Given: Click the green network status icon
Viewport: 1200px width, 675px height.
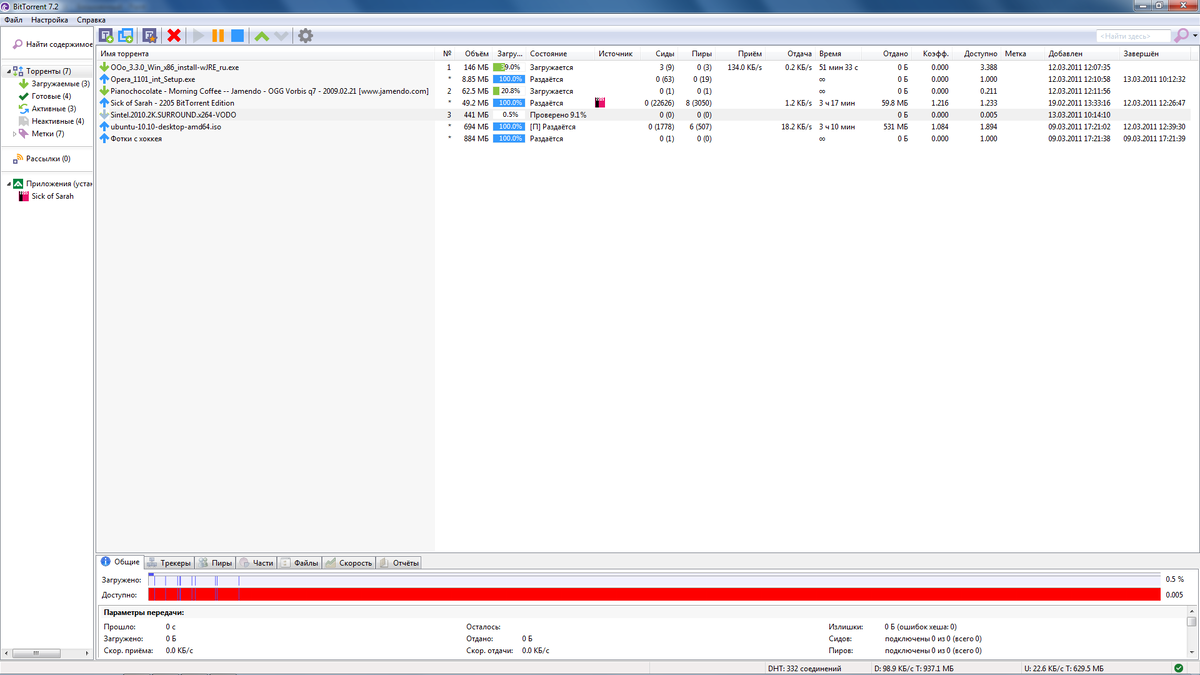Looking at the screenshot, I should [1179, 668].
